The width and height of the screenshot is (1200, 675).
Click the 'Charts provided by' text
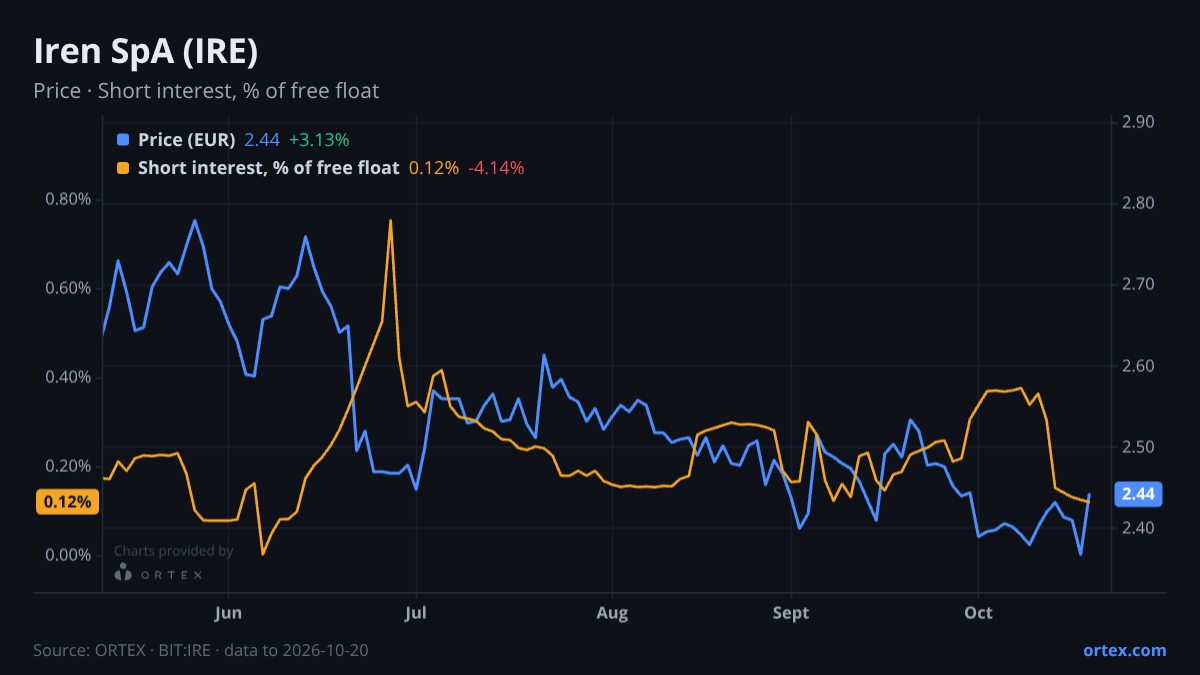(173, 551)
